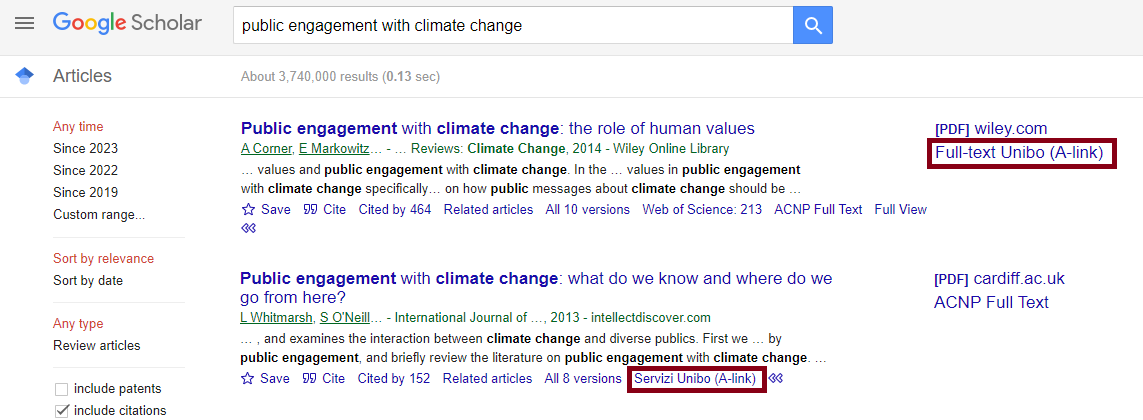Select Sort by date option
The image size is (1143, 420).
(x=88, y=281)
